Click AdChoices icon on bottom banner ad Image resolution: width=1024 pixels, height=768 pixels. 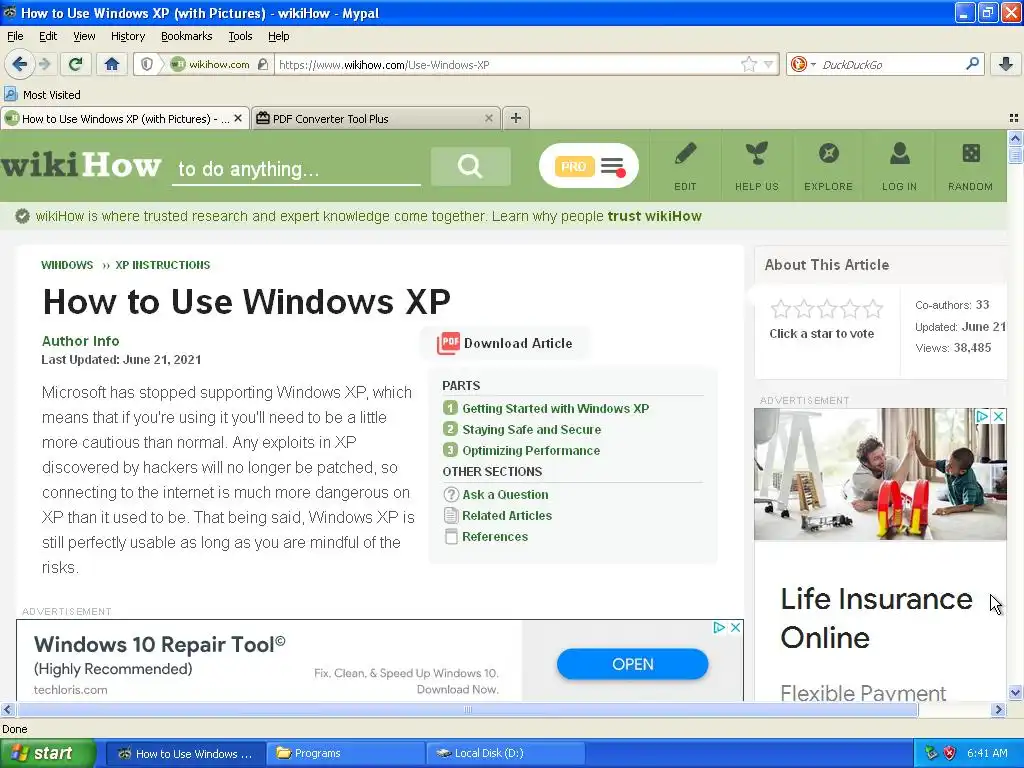coord(719,627)
